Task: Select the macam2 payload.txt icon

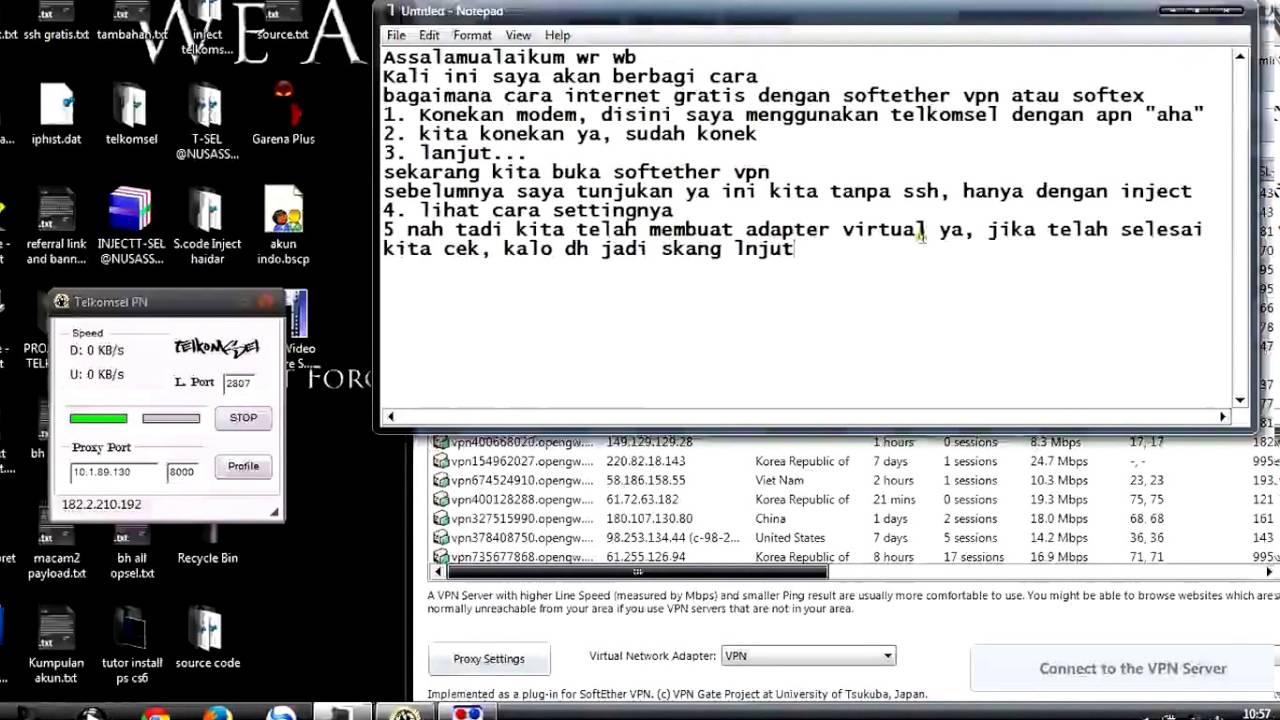Action: (x=56, y=554)
